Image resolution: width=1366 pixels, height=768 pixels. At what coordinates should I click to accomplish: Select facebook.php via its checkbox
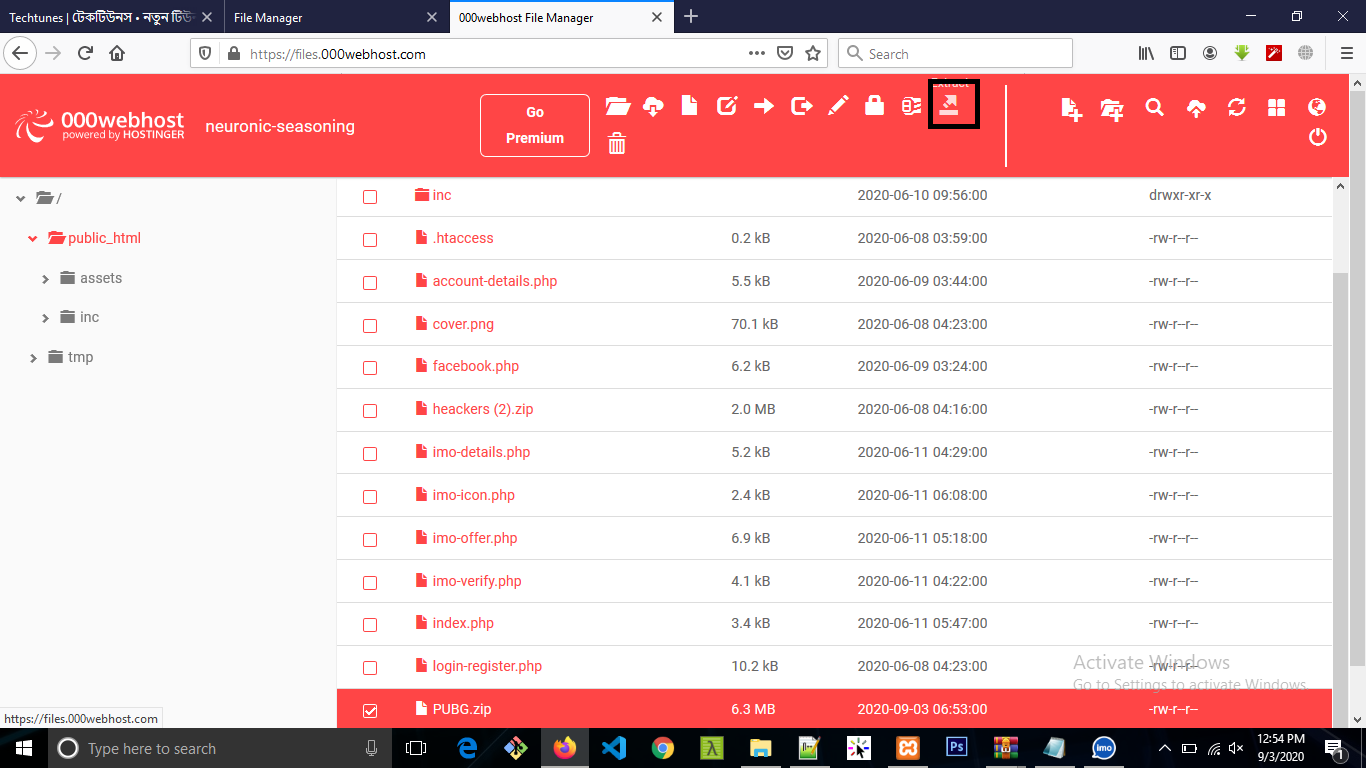(370, 368)
